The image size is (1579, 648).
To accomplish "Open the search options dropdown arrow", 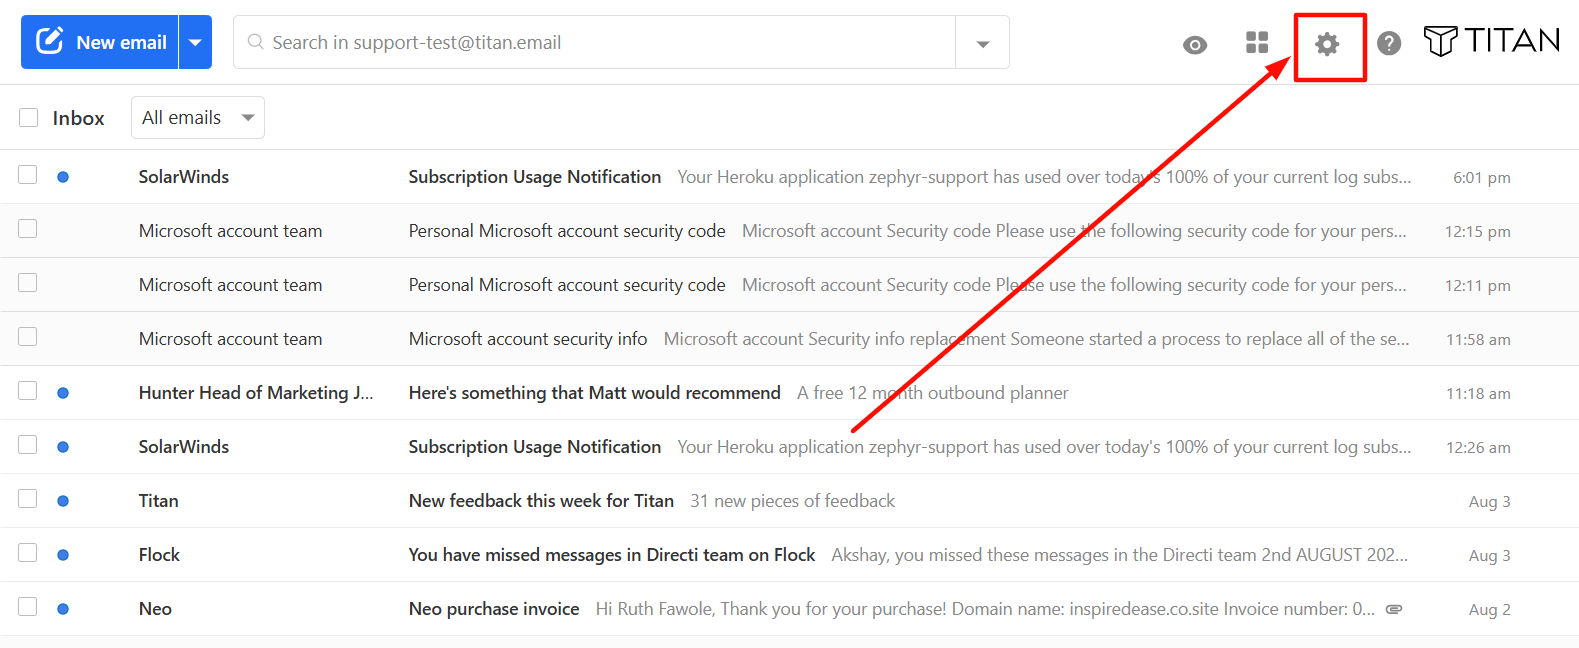I will pos(983,43).
